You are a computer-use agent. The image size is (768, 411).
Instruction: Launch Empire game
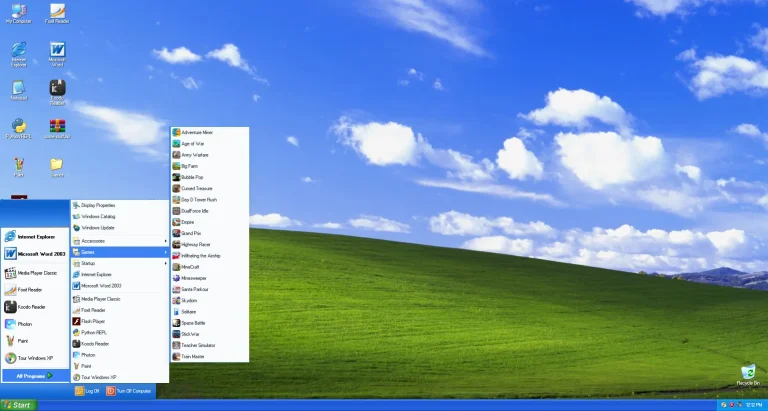point(210,222)
